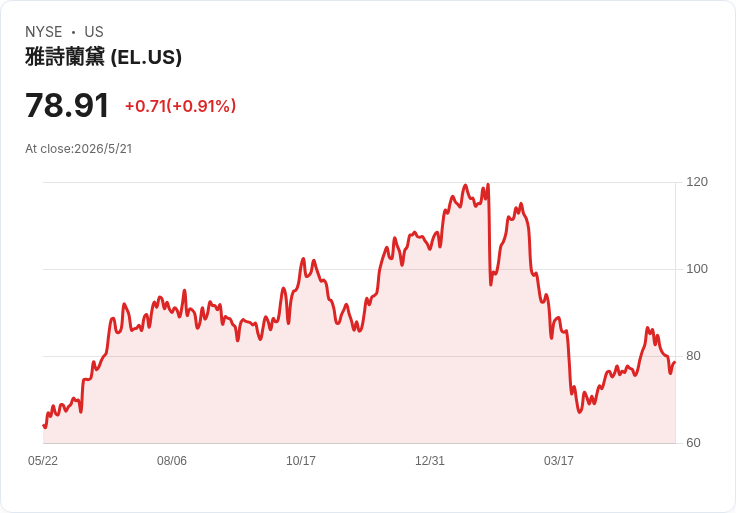Image resolution: width=736 pixels, height=513 pixels.
Task: Click the At close:2026/5/21 timestamp
Action: [79, 149]
